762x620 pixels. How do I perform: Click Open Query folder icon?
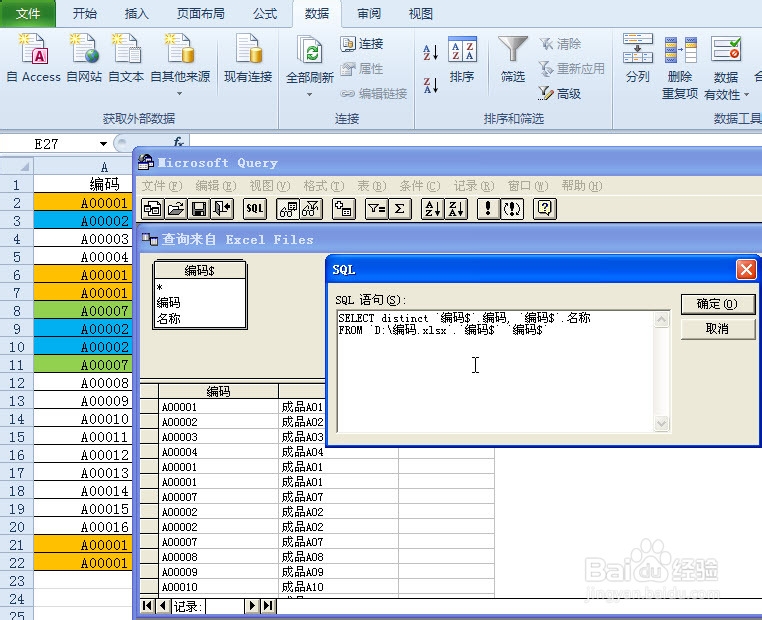(176, 209)
